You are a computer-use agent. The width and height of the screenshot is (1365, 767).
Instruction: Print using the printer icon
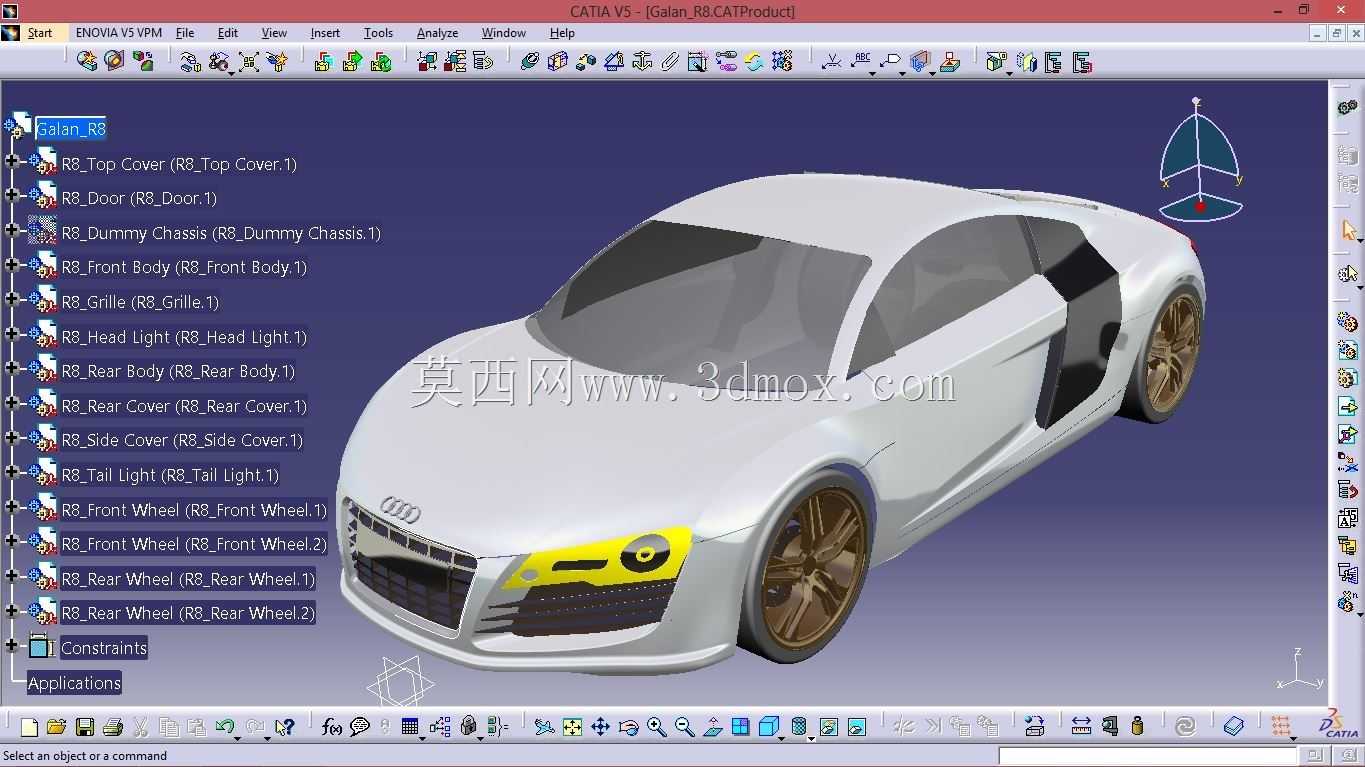pyautogui.click(x=113, y=727)
